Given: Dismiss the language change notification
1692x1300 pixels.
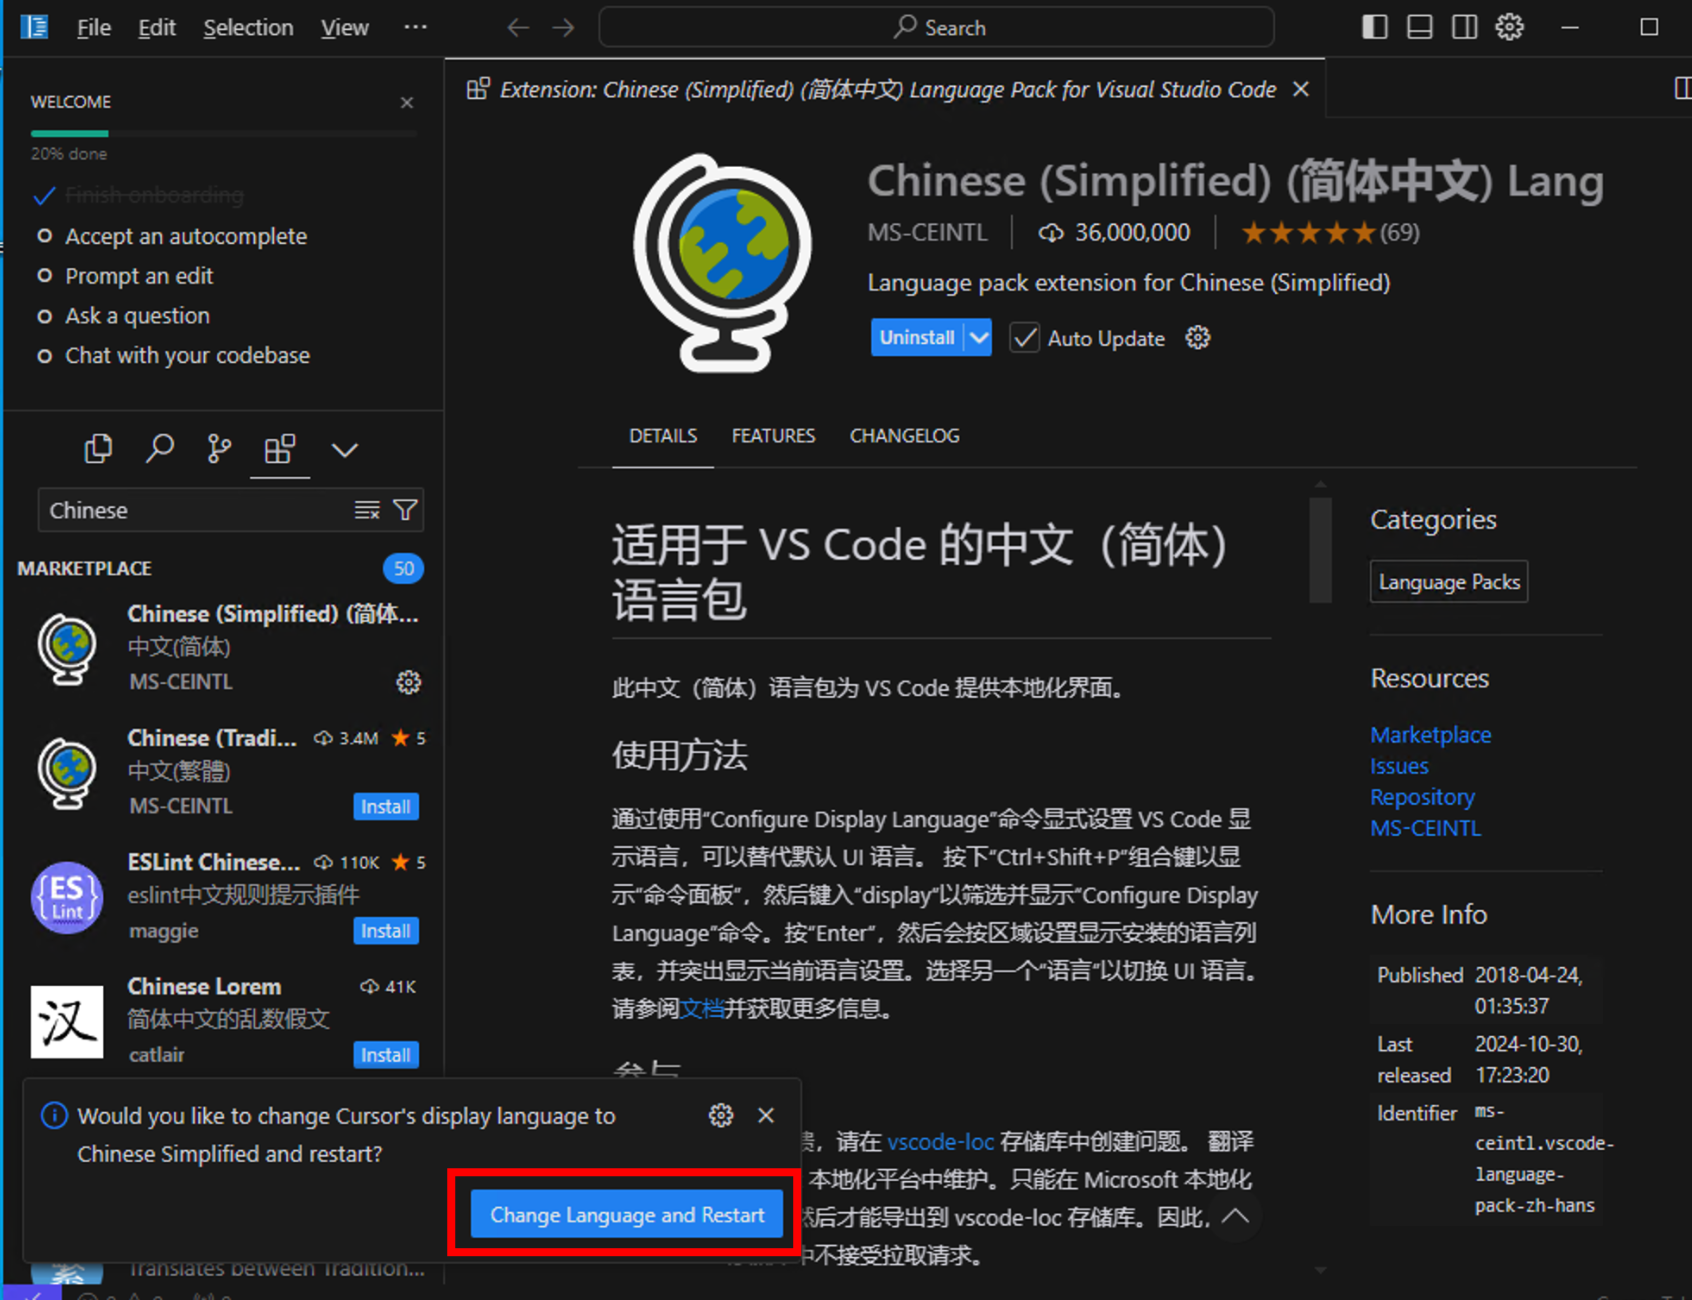Looking at the screenshot, I should (x=766, y=1115).
